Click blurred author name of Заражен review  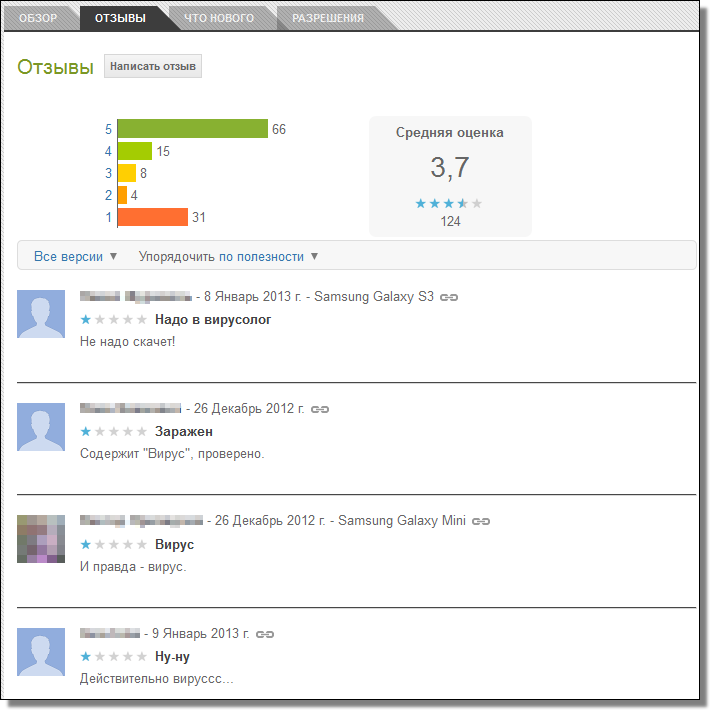[130, 408]
